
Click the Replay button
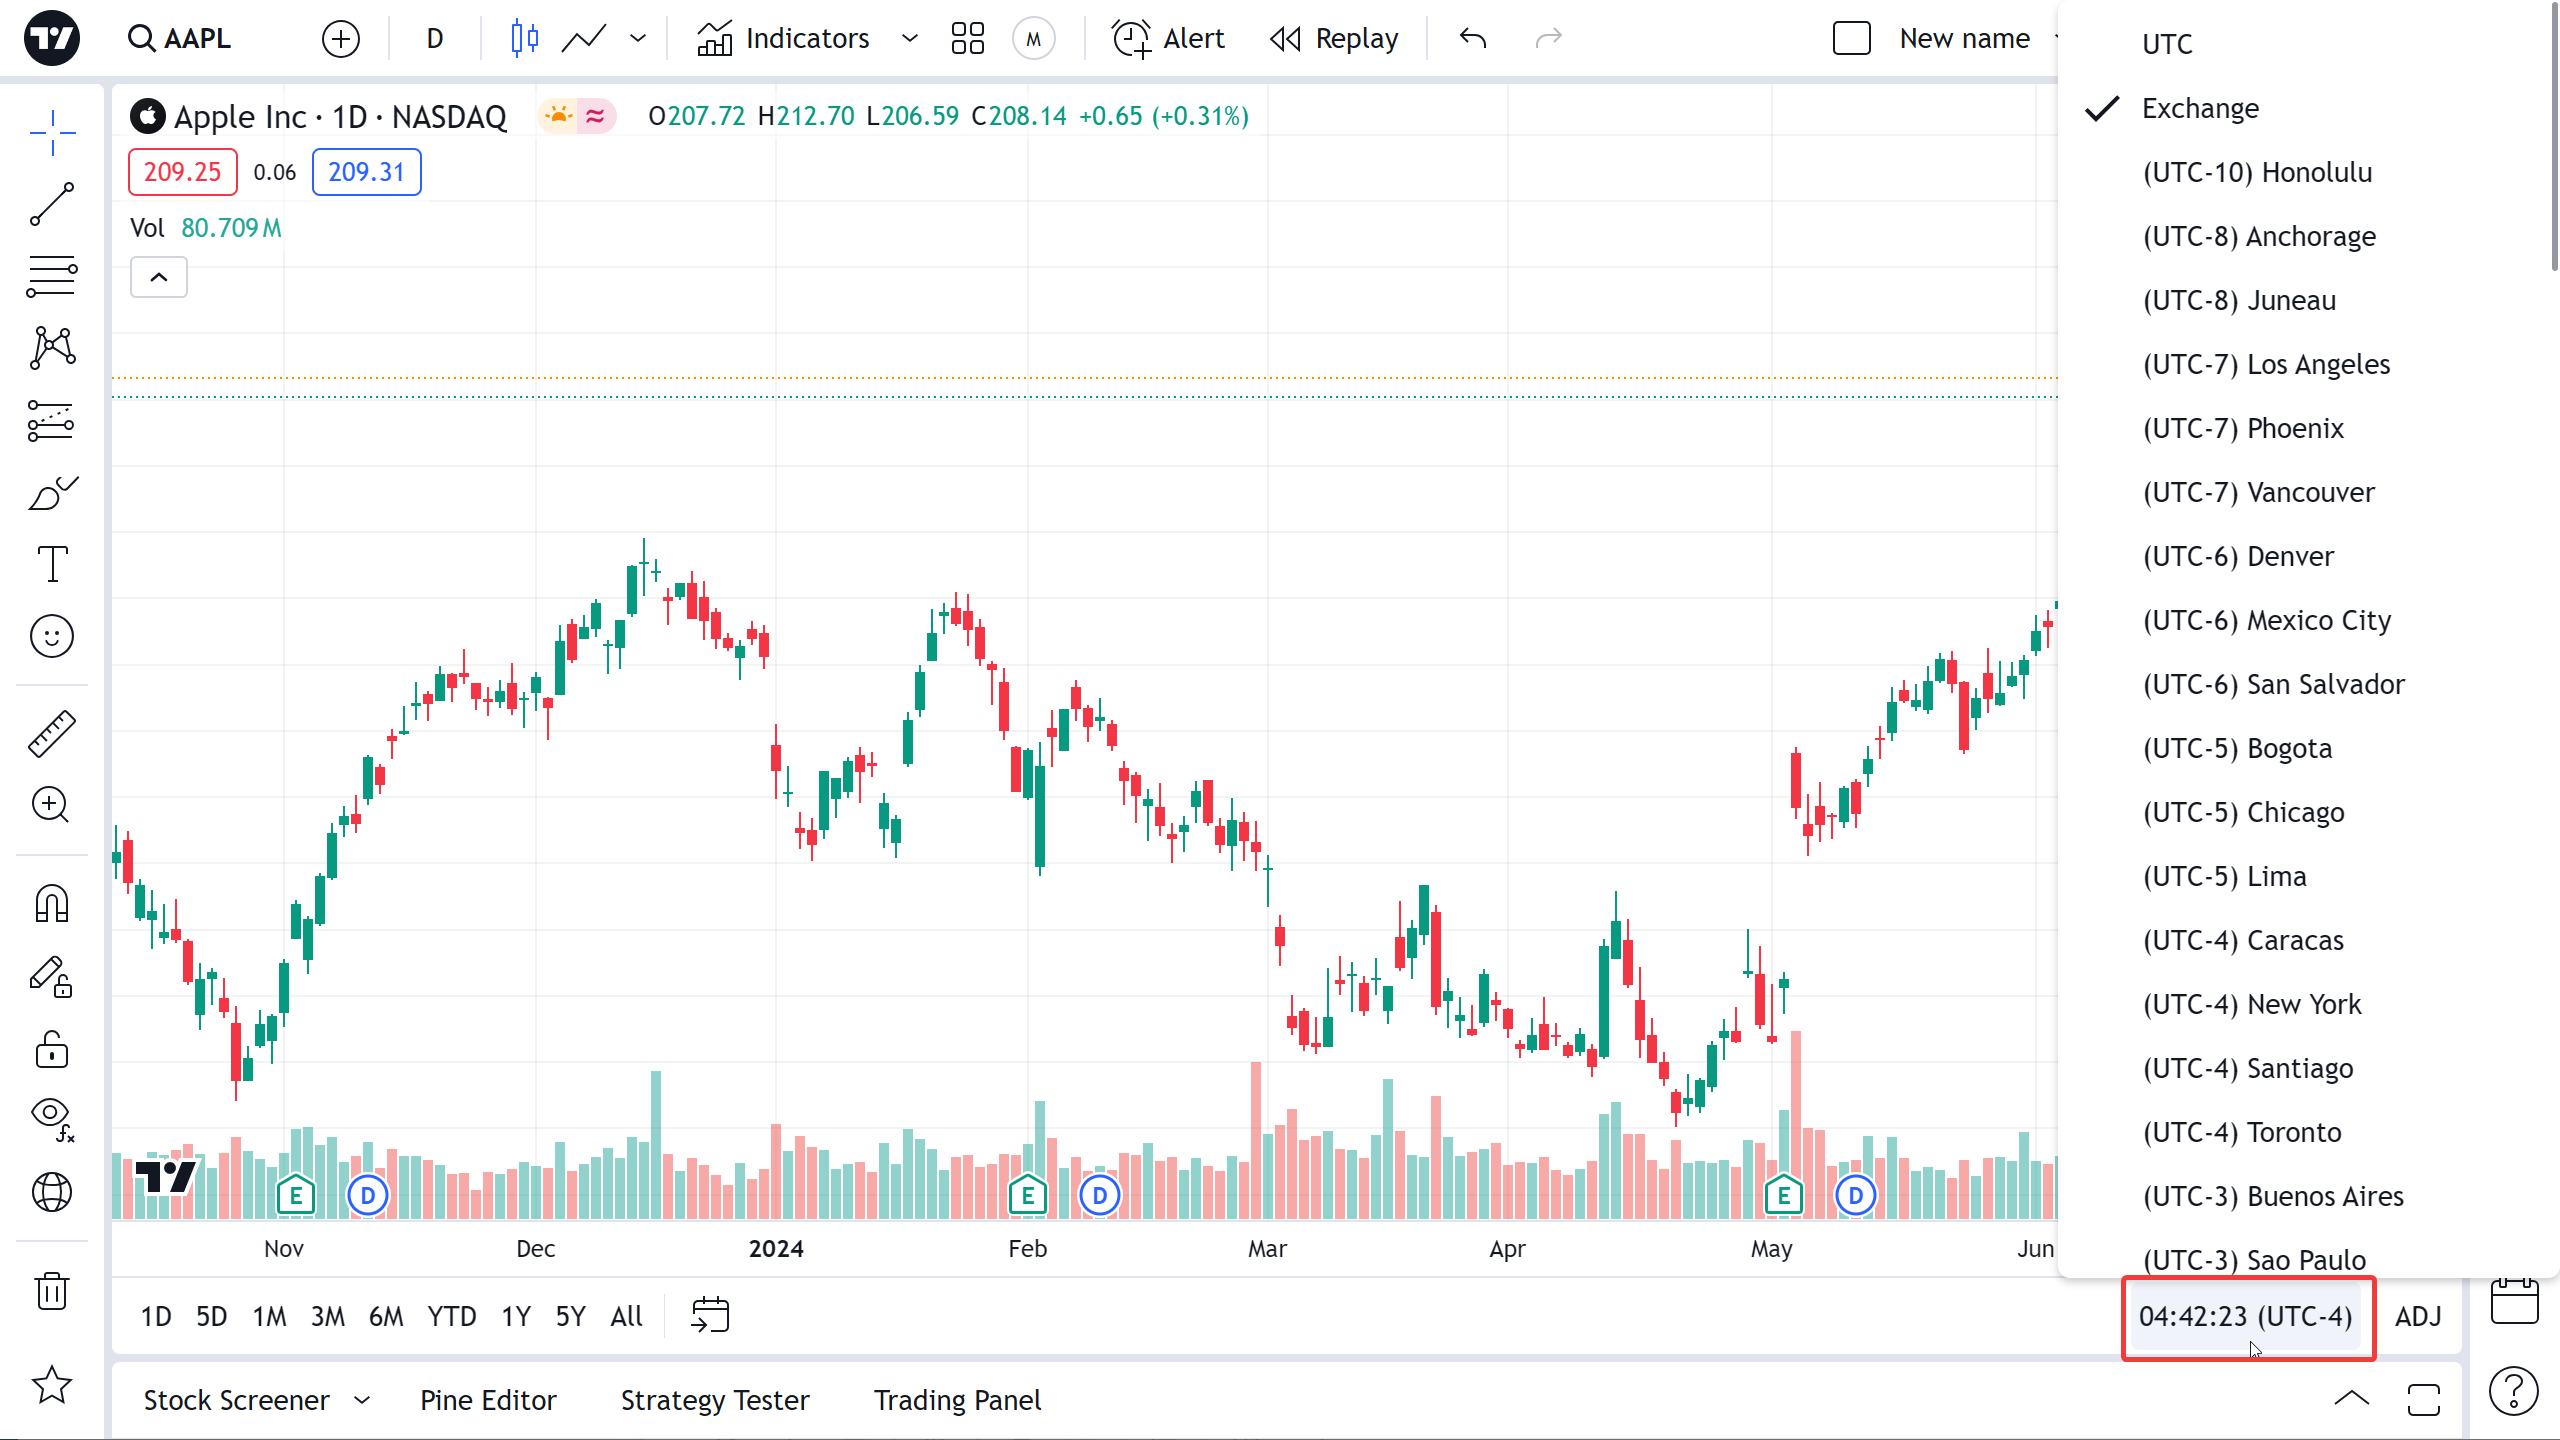point(1335,38)
